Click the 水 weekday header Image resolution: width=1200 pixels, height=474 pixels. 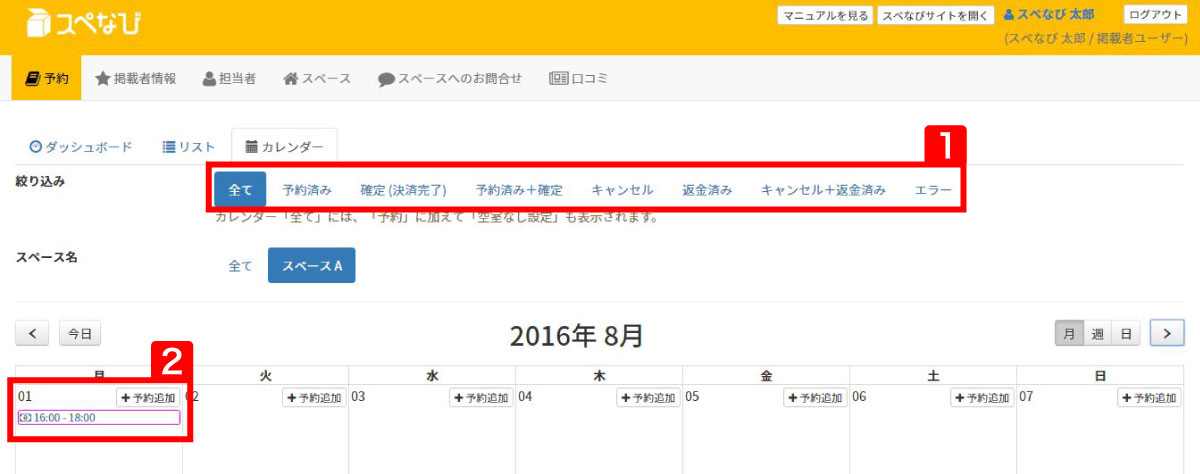[433, 376]
